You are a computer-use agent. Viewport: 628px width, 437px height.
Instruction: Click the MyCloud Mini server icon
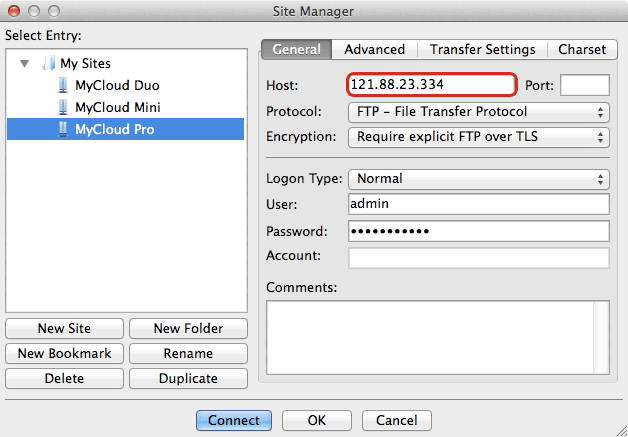[64, 107]
